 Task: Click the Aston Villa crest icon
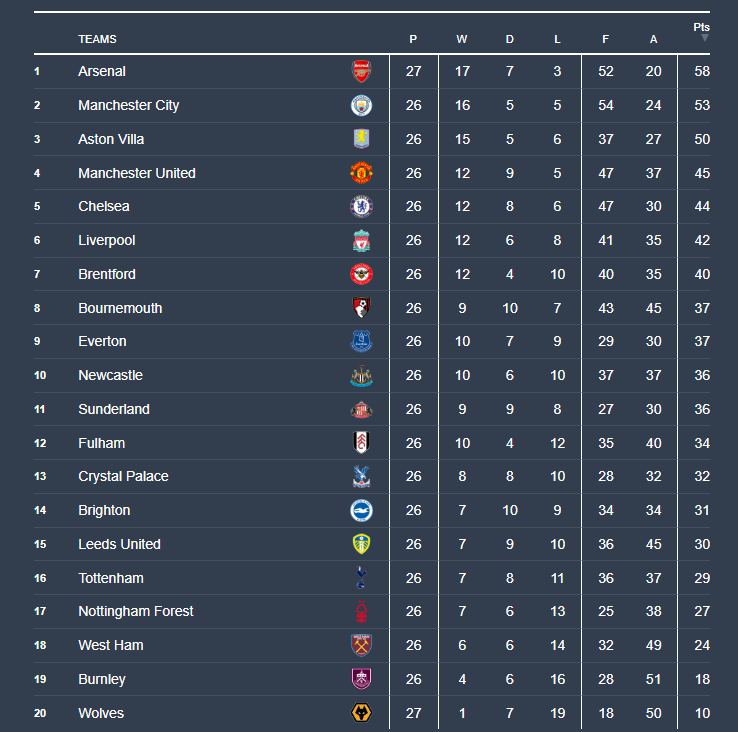pyautogui.click(x=361, y=139)
